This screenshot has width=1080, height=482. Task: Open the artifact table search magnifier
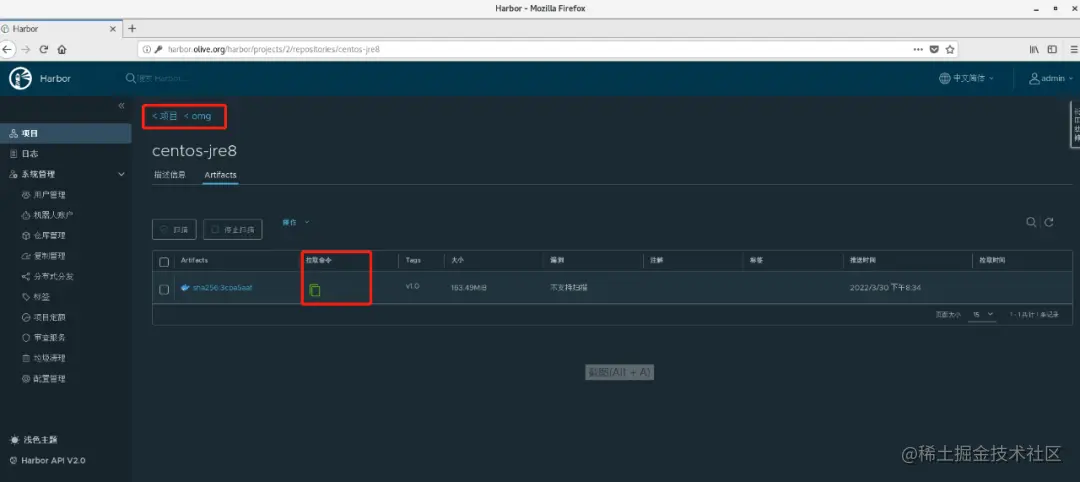(x=1031, y=222)
